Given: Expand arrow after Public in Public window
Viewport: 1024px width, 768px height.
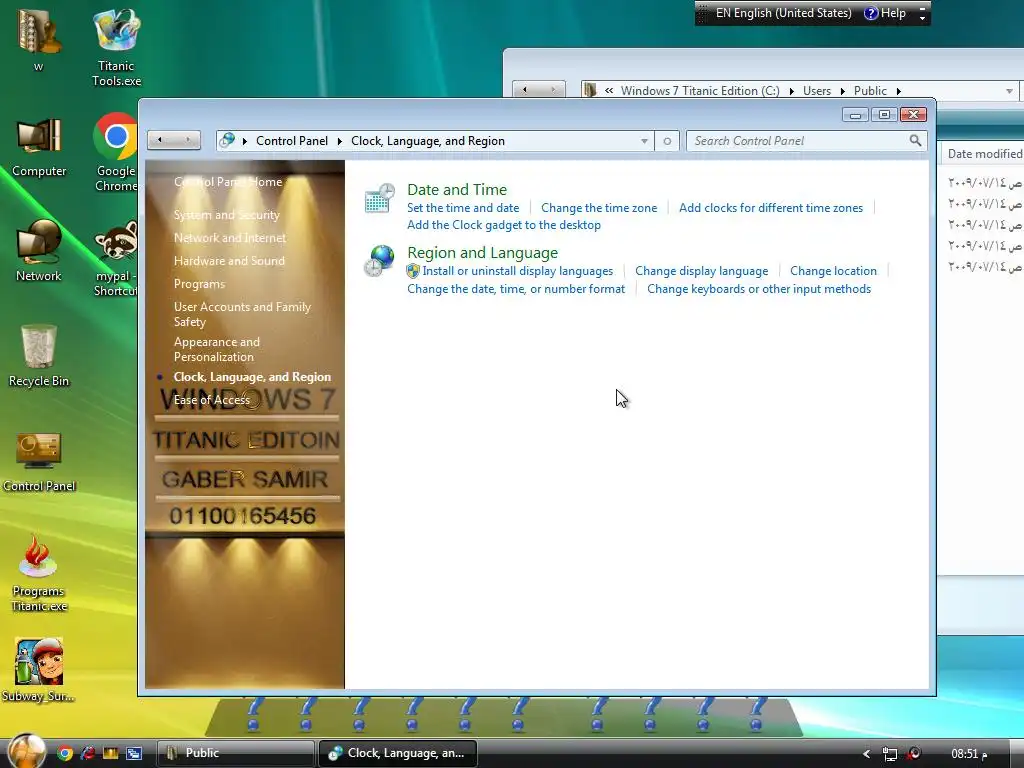Looking at the screenshot, I should (x=899, y=91).
